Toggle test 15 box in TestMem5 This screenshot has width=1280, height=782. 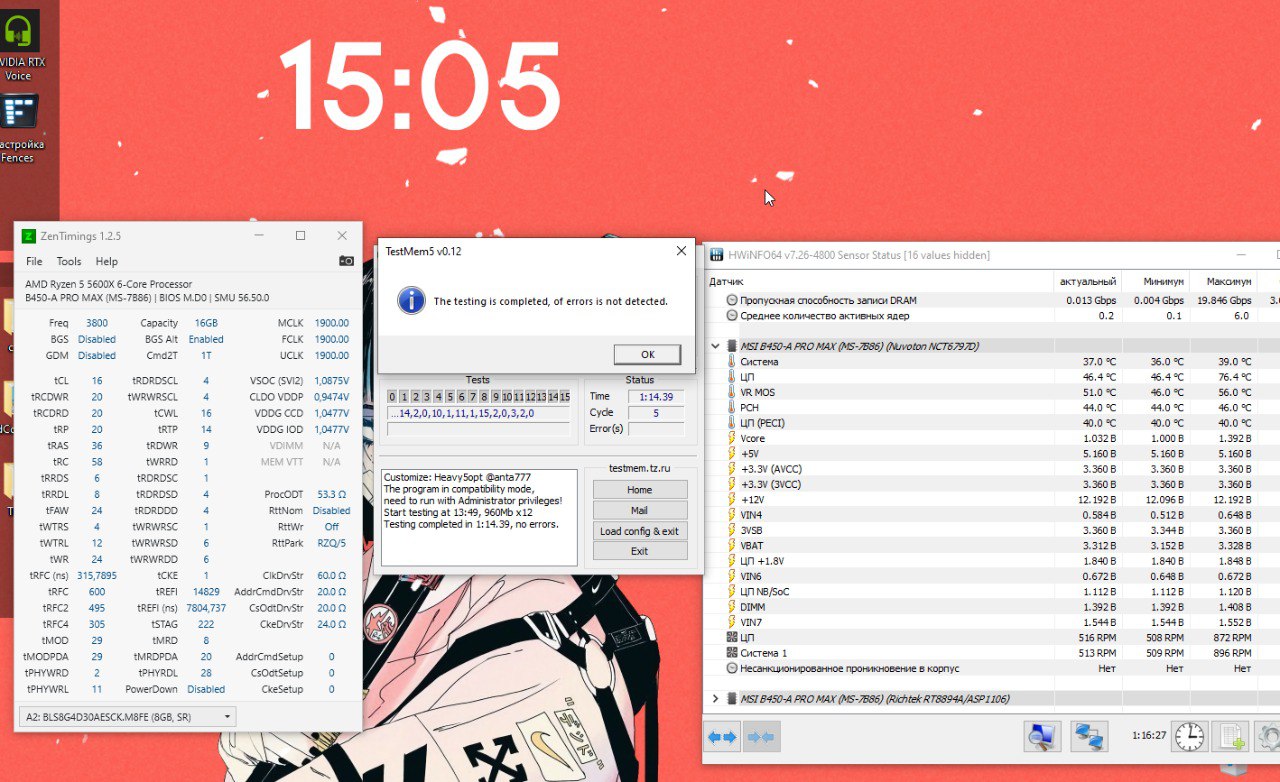[x=565, y=397]
